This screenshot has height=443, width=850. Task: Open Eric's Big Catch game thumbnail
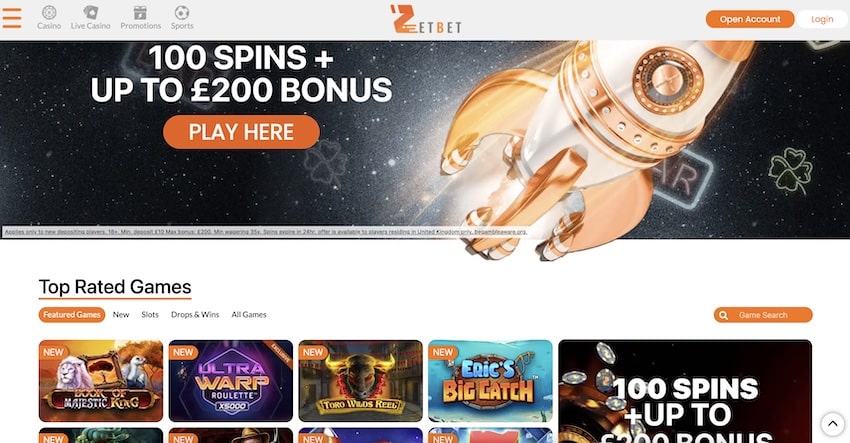point(491,381)
